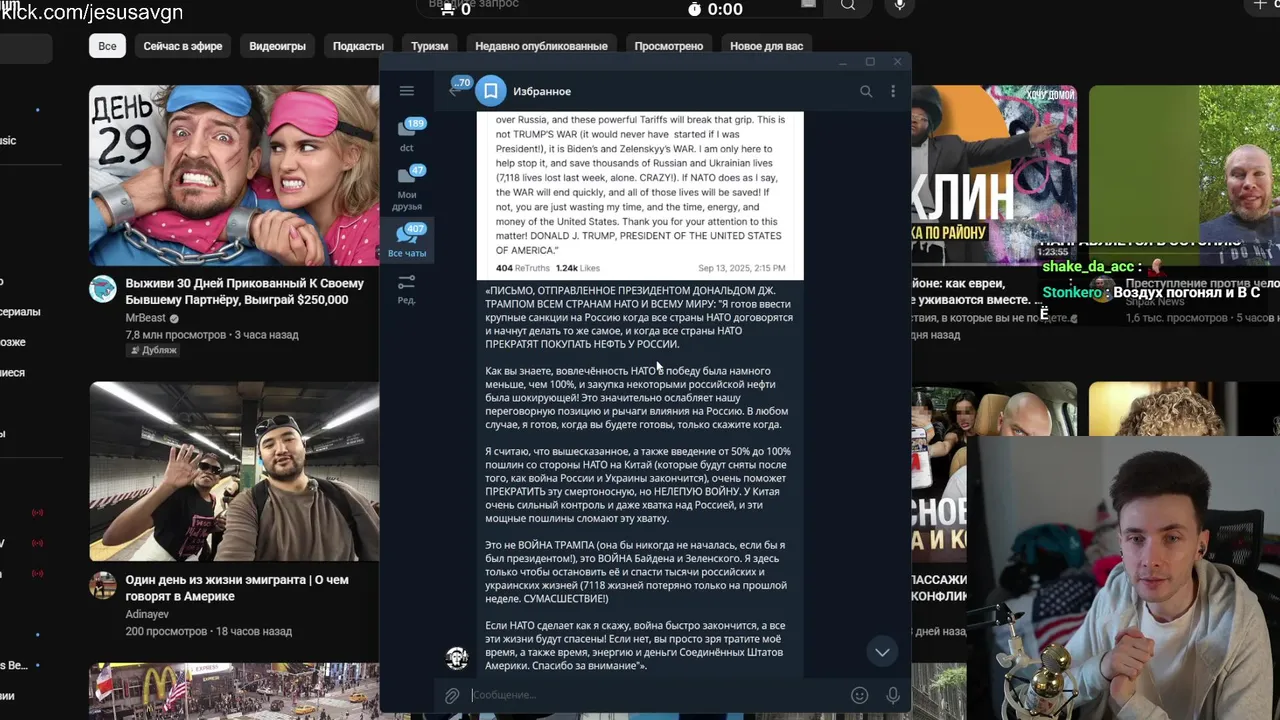Viewport: 1280px width, 720px height.
Task: Click the 404 ReTruths count in post
Action: (523, 268)
